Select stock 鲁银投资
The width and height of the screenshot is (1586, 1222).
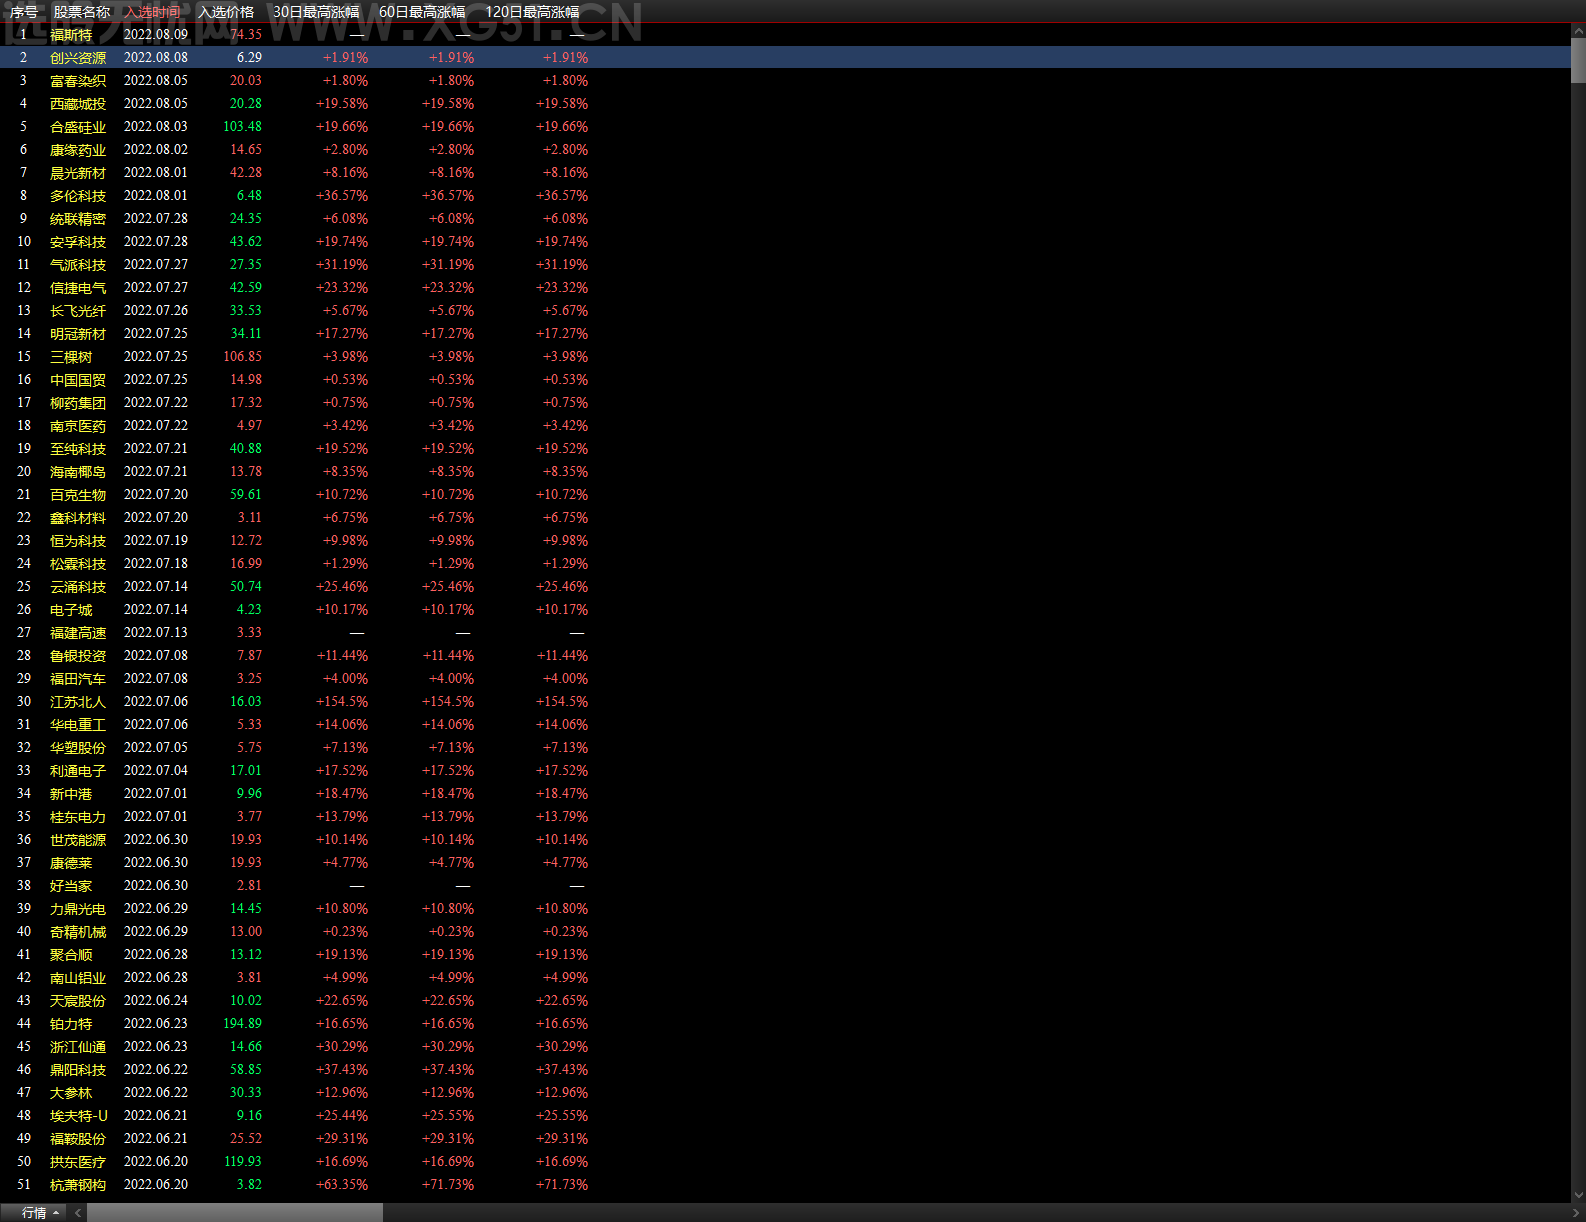[x=78, y=656]
